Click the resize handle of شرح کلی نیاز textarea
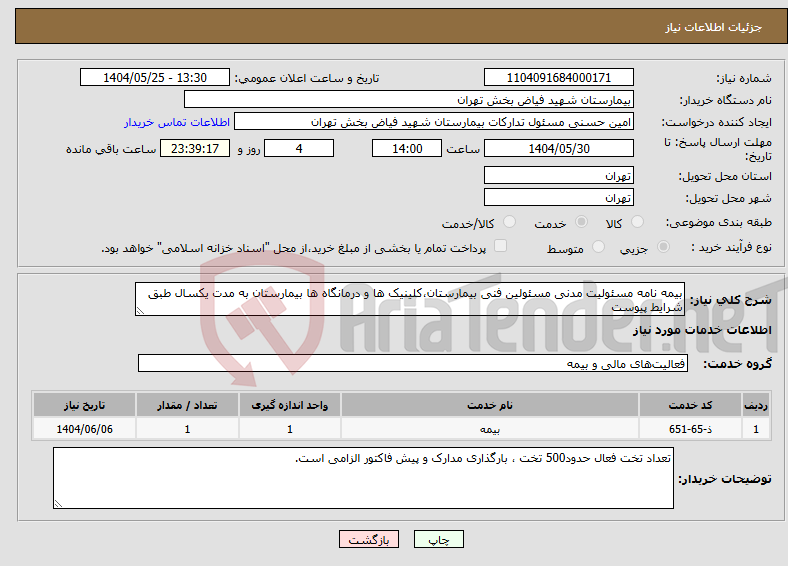Image resolution: width=788 pixels, height=566 pixels. (140, 311)
